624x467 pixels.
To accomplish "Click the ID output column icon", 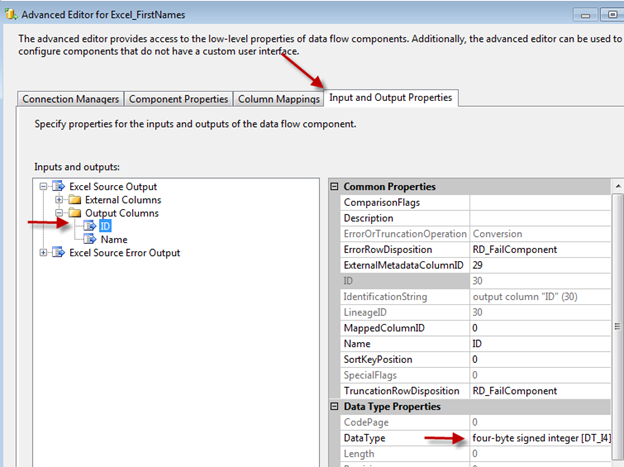I will pyautogui.click(x=89, y=226).
